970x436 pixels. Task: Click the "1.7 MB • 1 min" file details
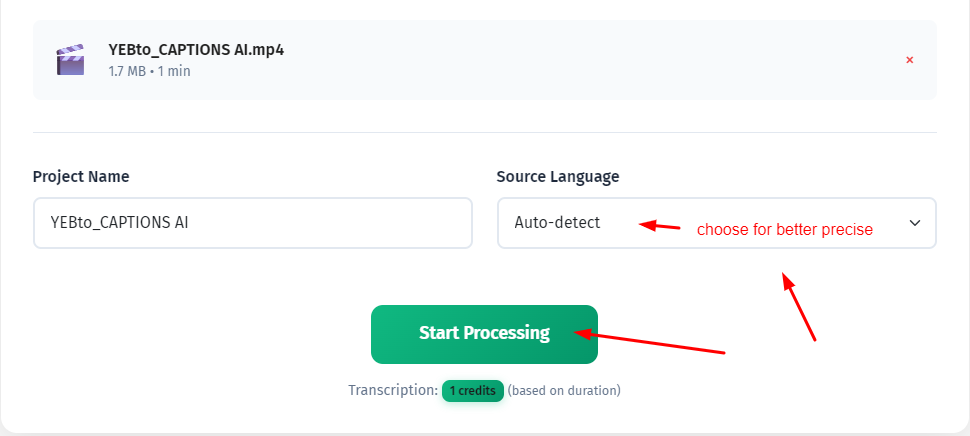(149, 71)
